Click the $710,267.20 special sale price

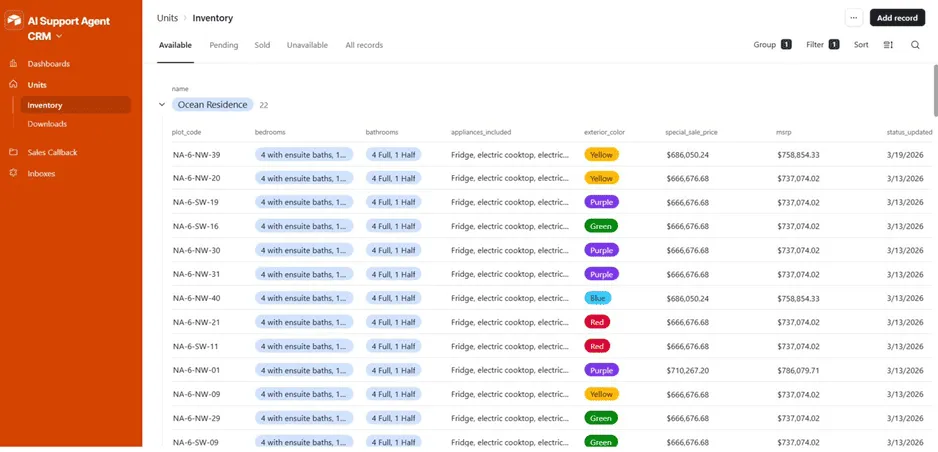pos(687,371)
